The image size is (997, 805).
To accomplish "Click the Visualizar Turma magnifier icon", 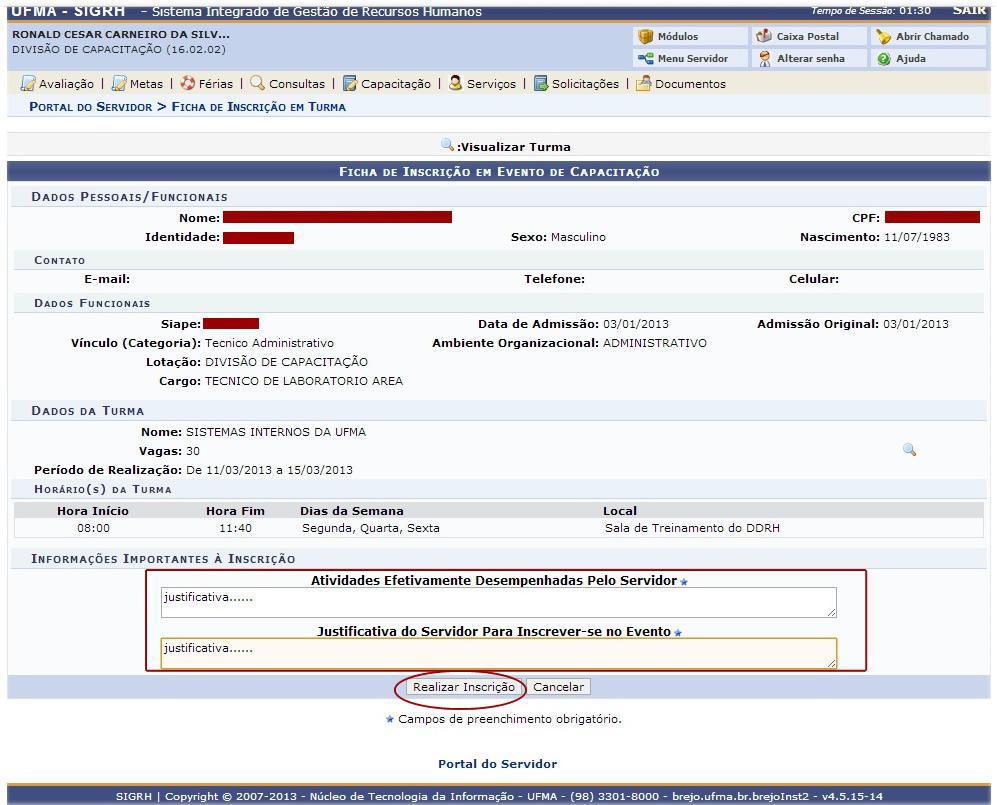I will click(448, 146).
